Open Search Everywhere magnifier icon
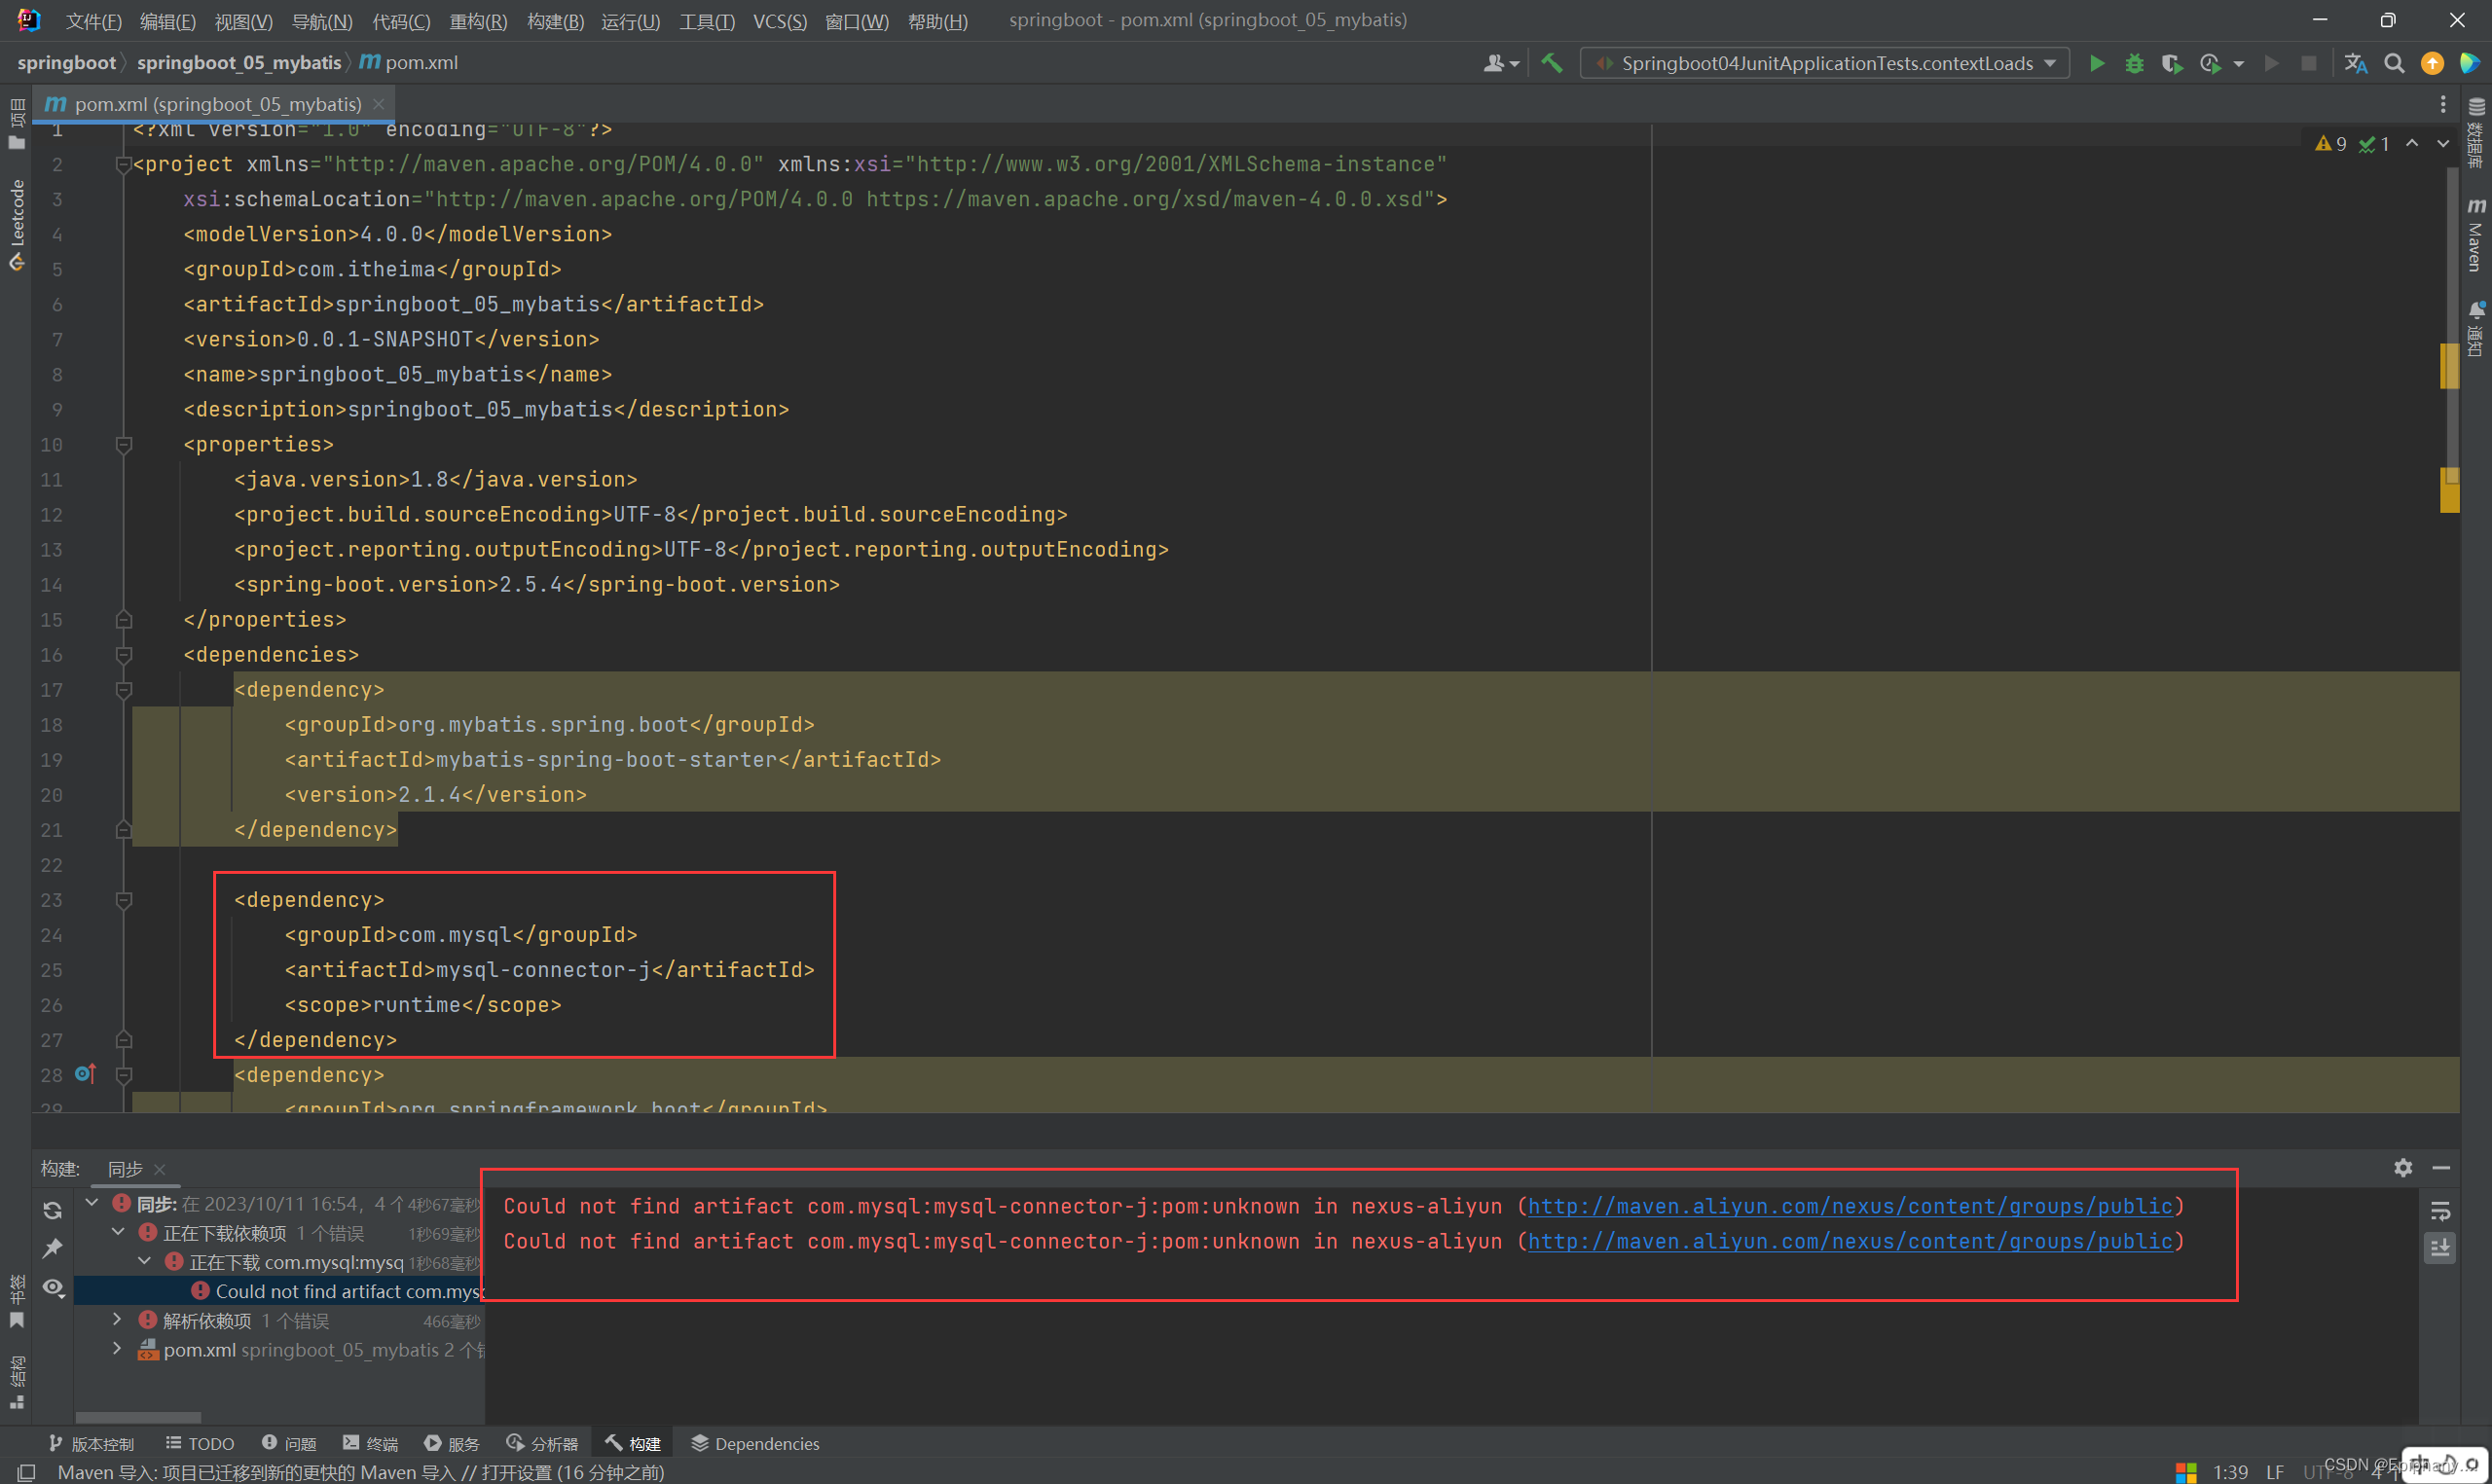This screenshot has width=2492, height=1484. (x=2394, y=63)
